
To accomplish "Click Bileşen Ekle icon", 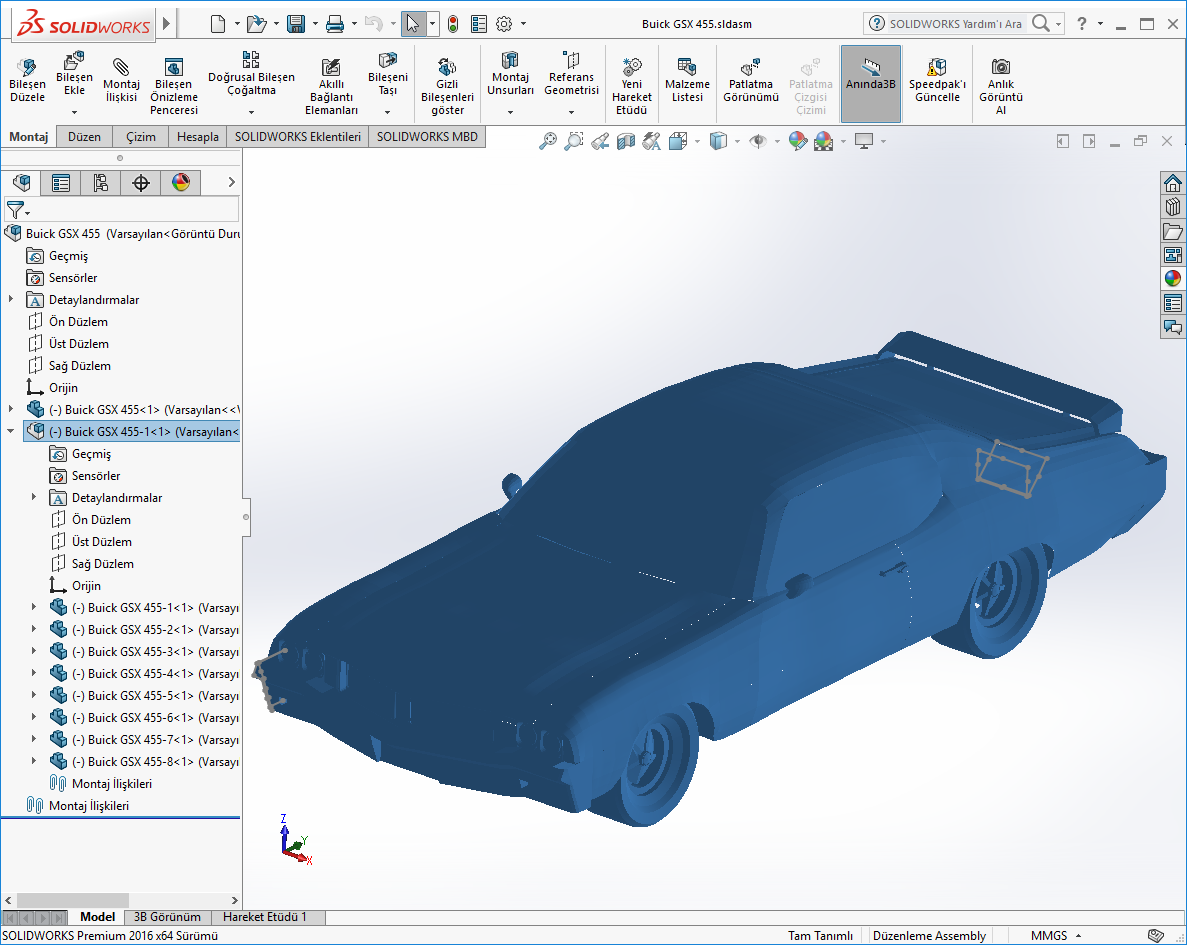I will (x=74, y=61).
